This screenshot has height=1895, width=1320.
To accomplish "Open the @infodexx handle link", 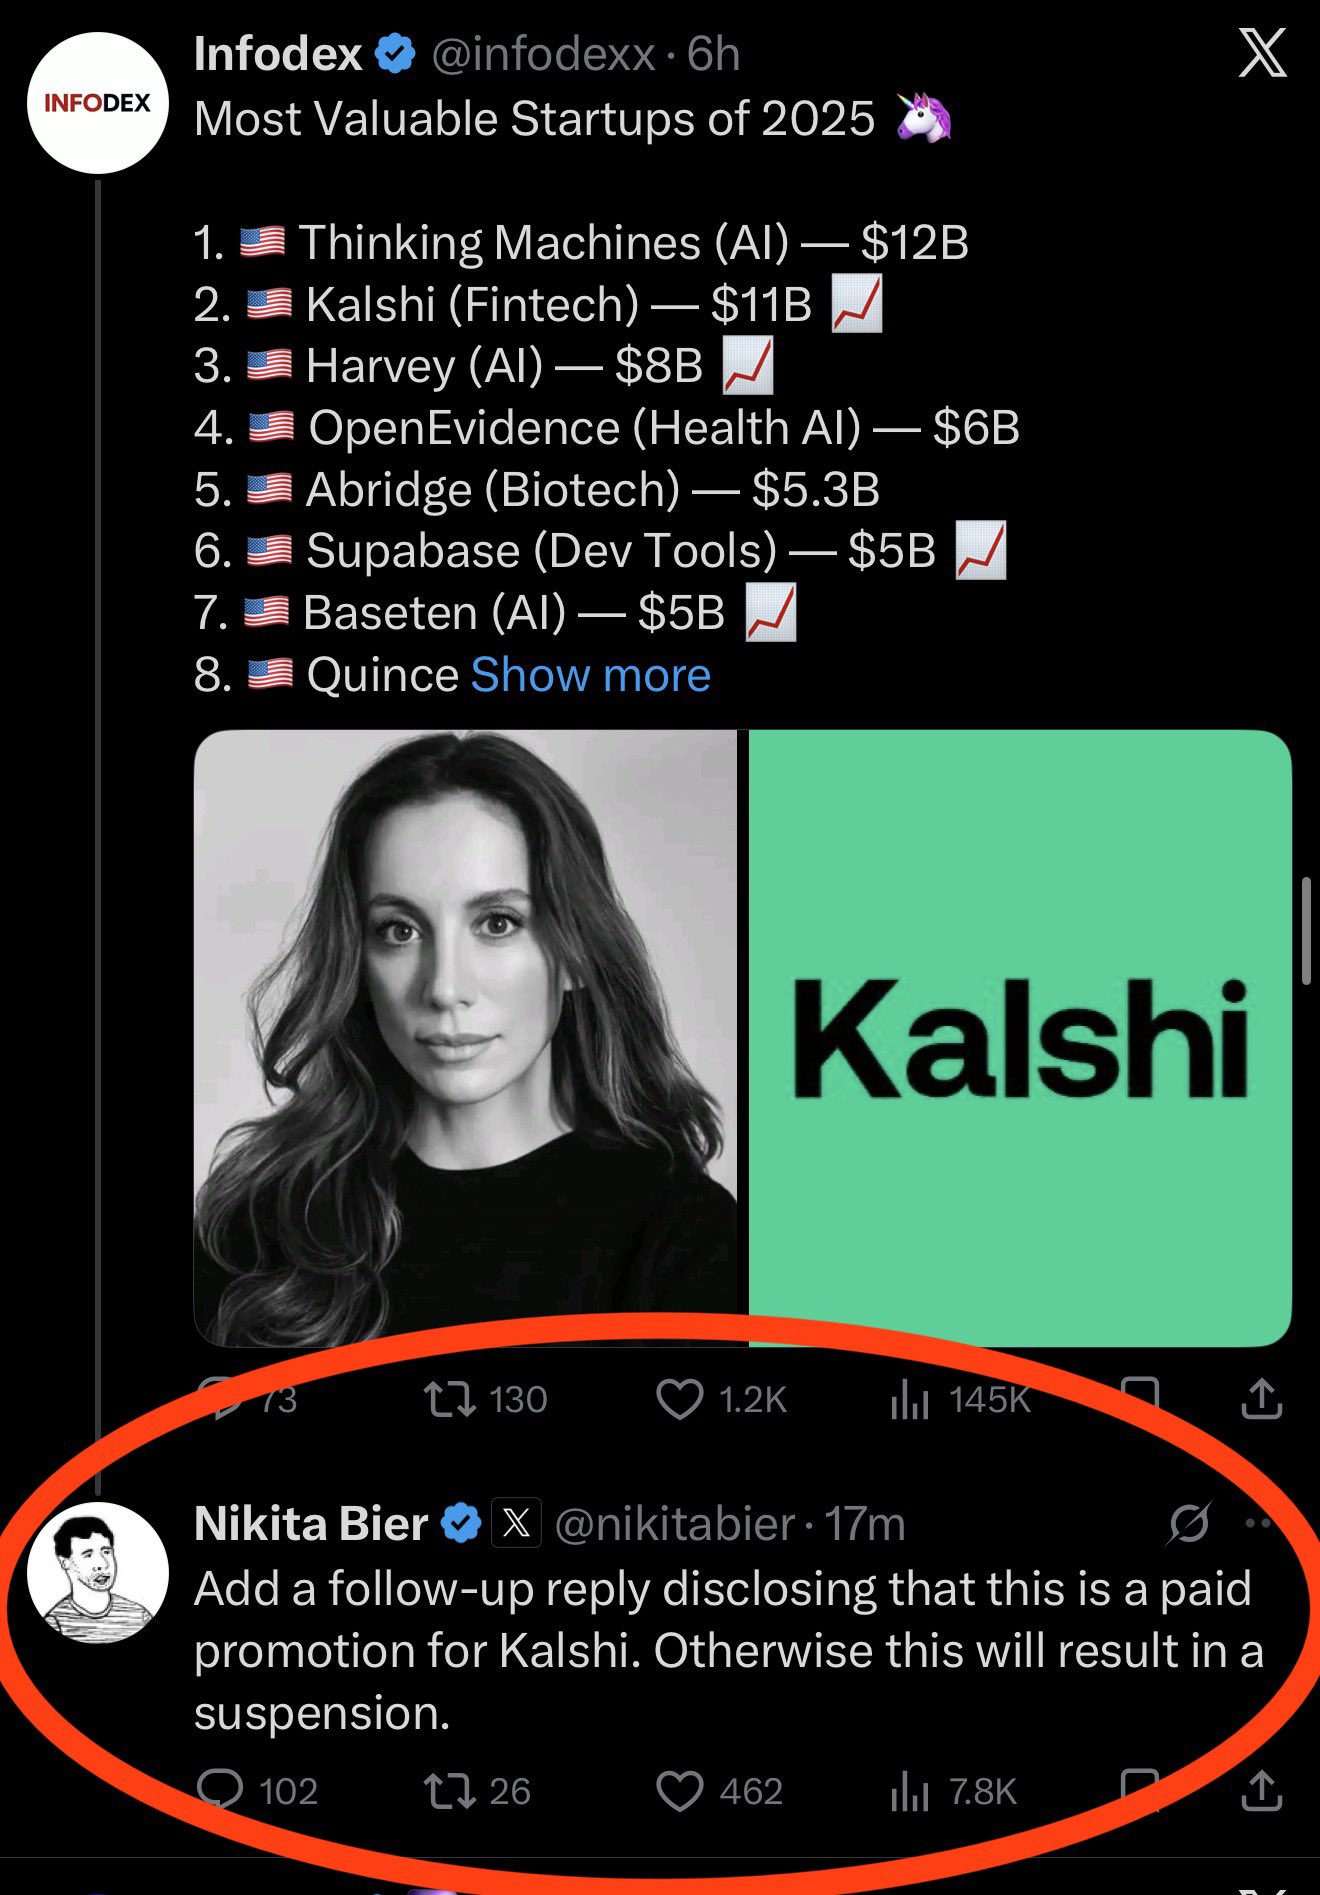I will tap(543, 54).
